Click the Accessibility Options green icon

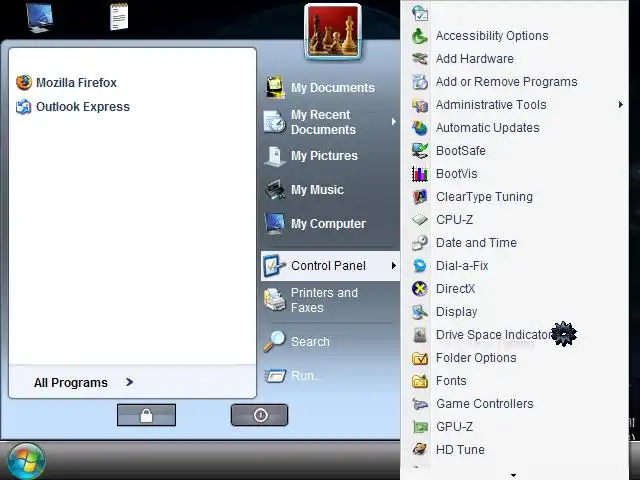click(420, 36)
